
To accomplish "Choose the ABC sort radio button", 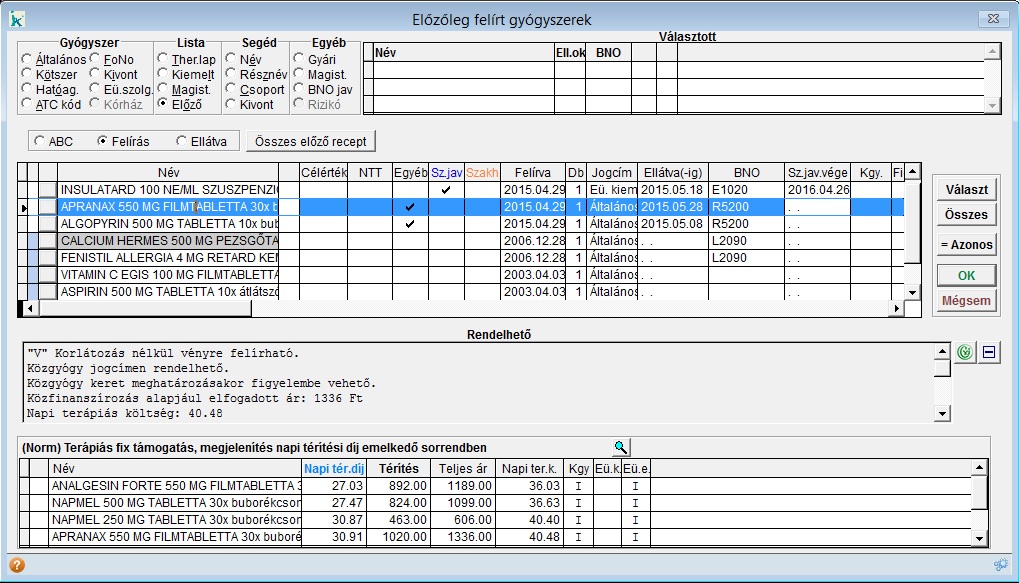I will click(x=40, y=141).
